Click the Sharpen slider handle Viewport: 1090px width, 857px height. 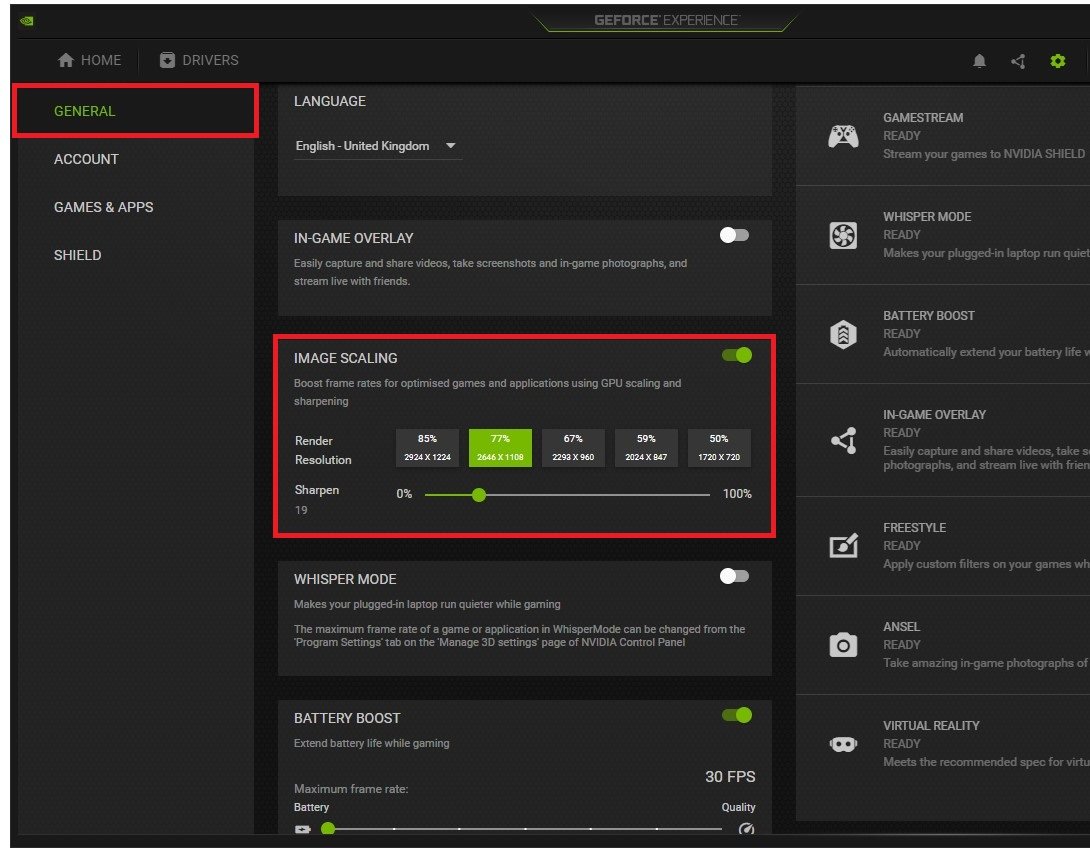point(479,494)
